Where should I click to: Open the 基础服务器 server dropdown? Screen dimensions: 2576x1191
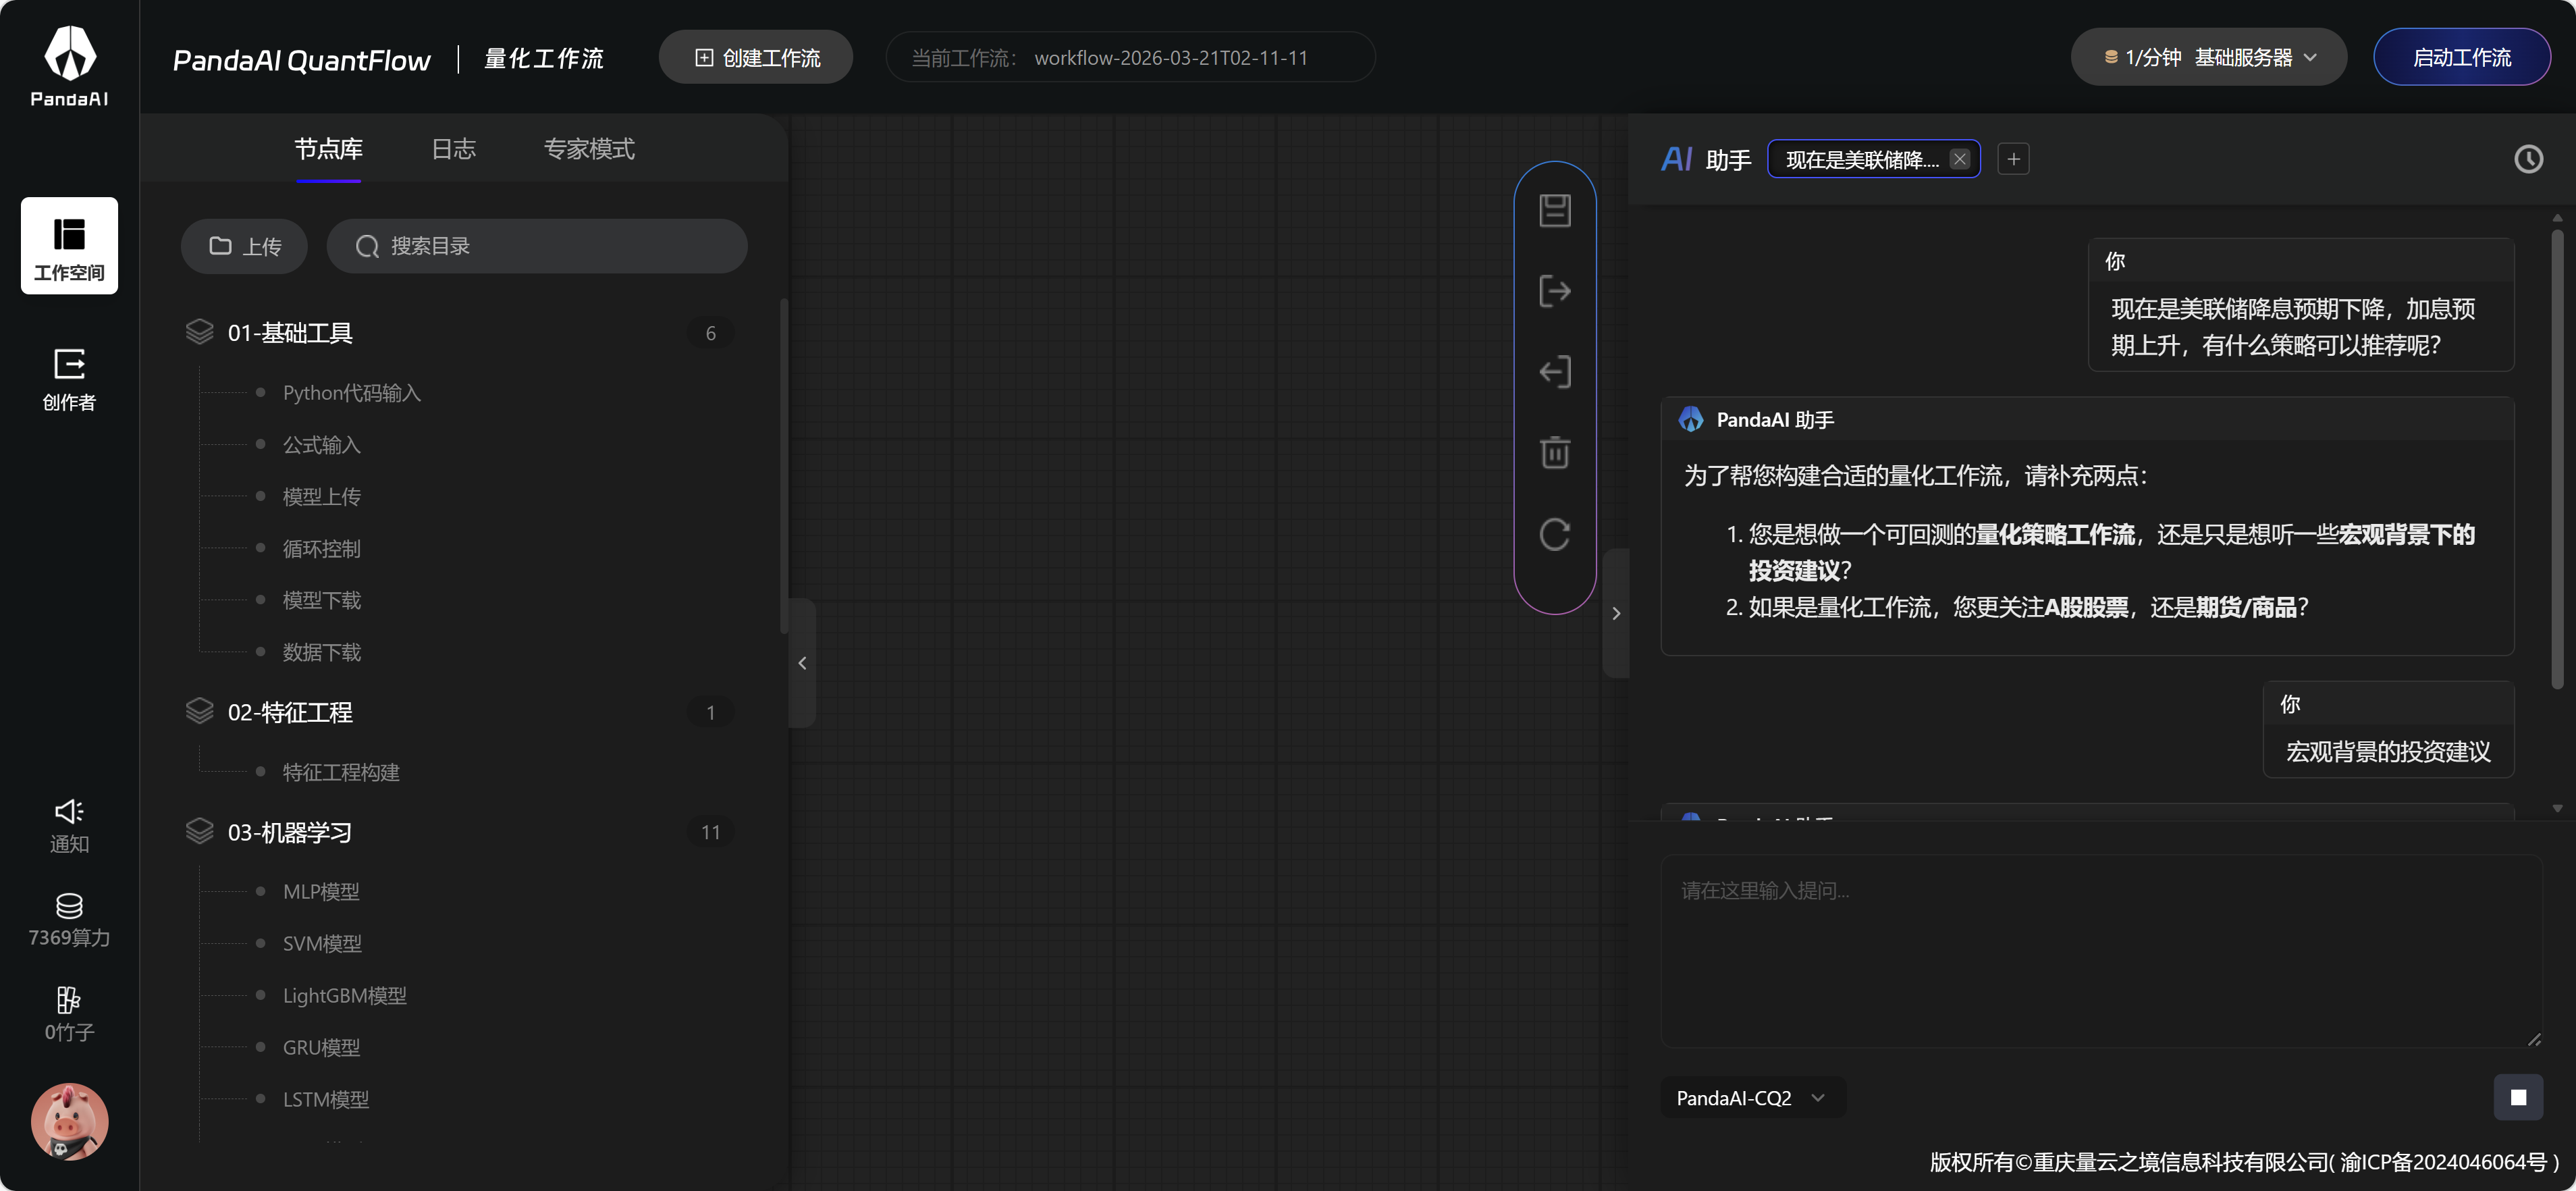pos(2208,57)
